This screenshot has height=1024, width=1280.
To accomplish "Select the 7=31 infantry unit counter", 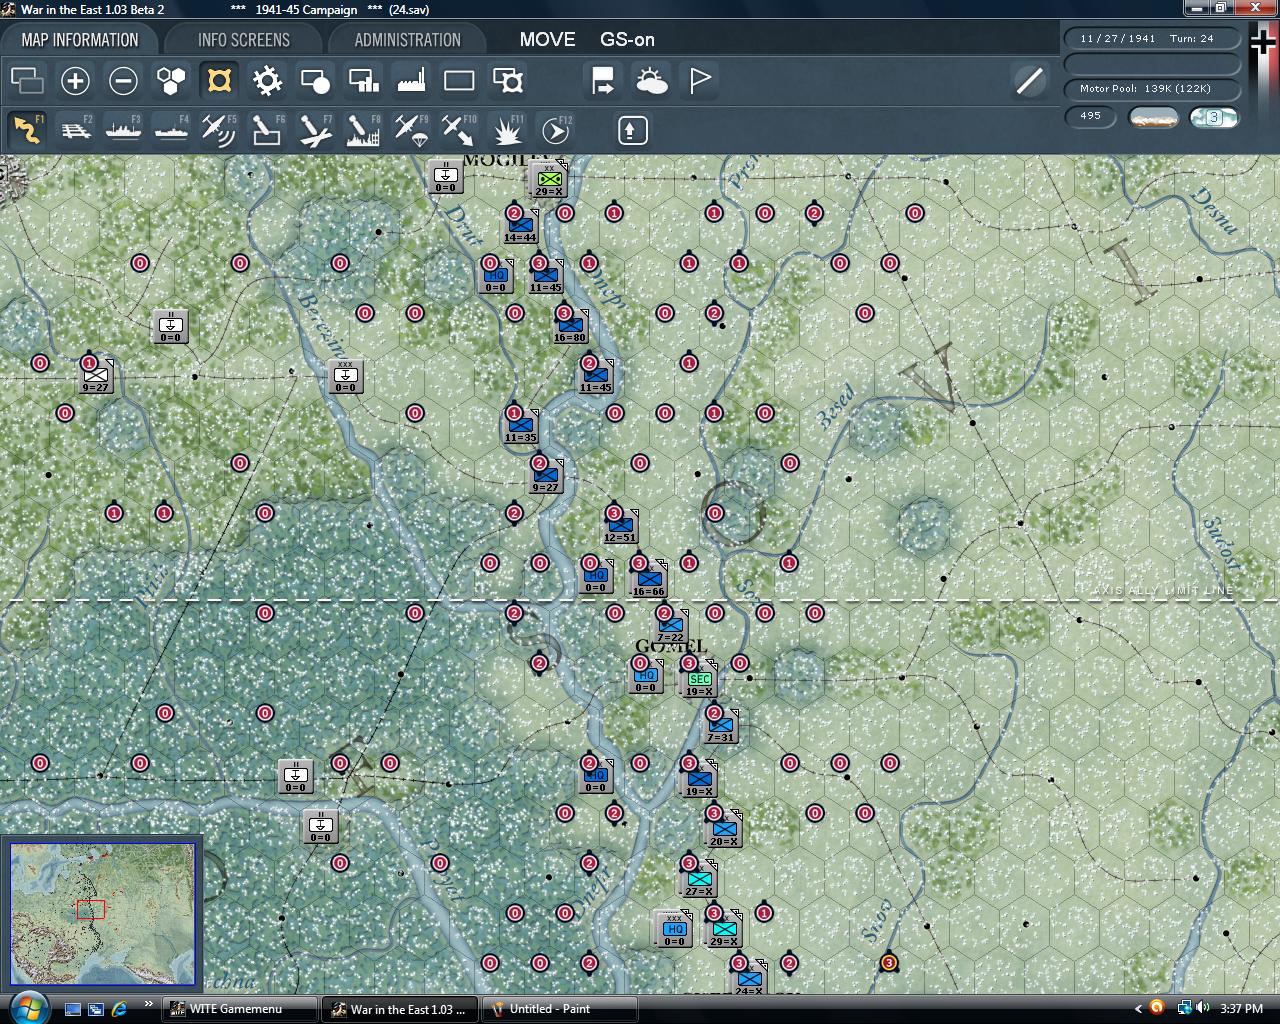I will coord(720,727).
